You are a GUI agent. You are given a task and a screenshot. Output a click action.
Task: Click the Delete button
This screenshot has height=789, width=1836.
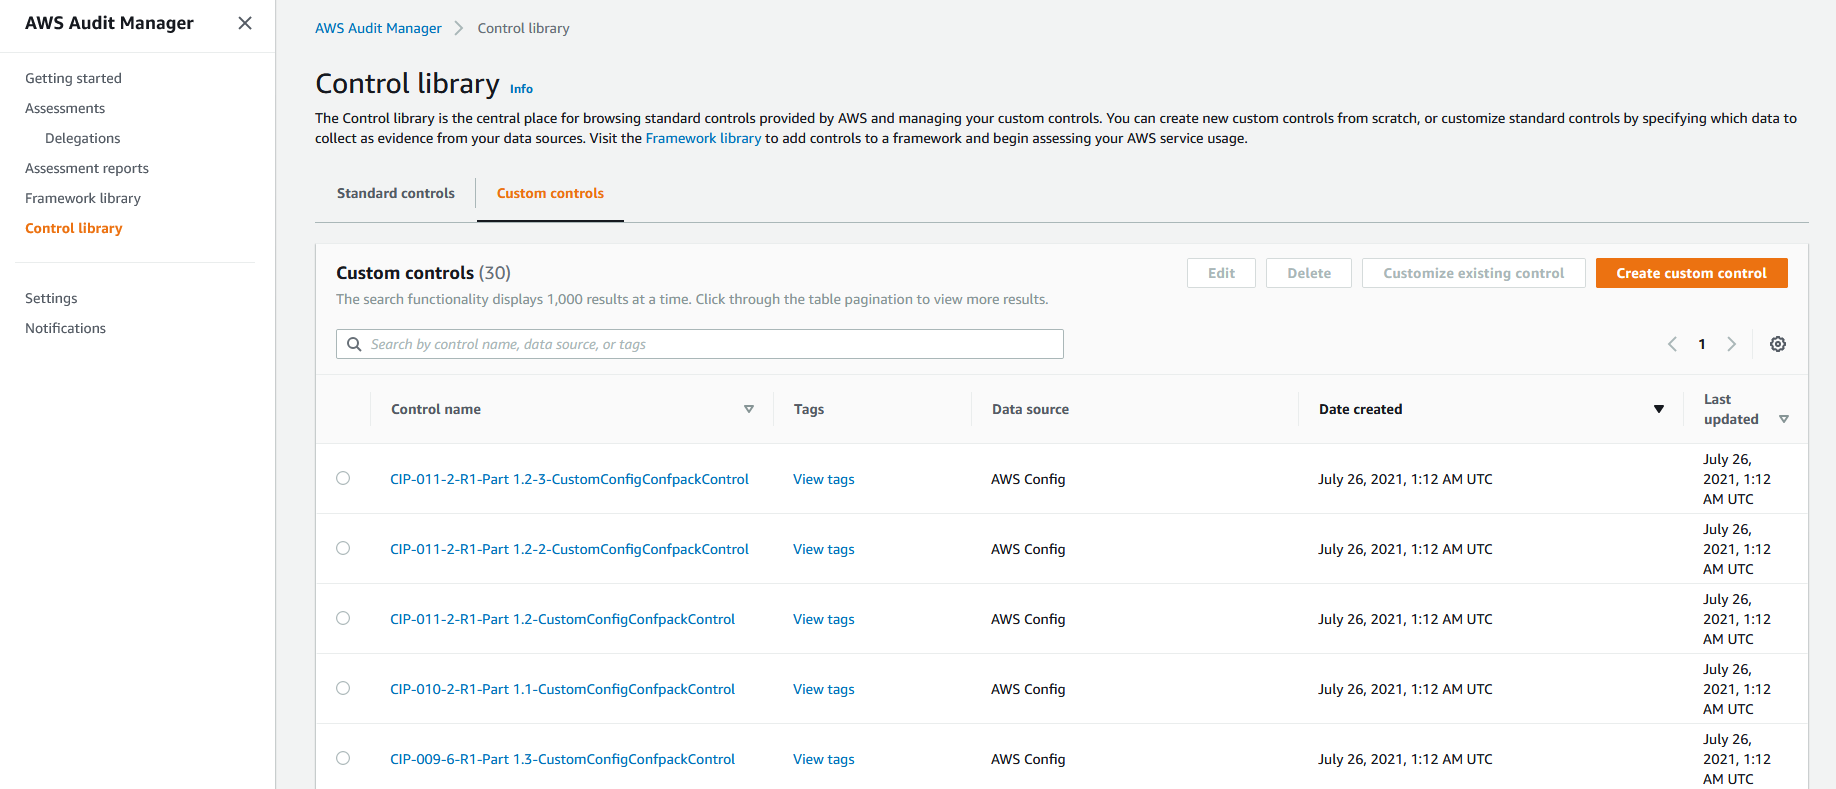pyautogui.click(x=1308, y=273)
